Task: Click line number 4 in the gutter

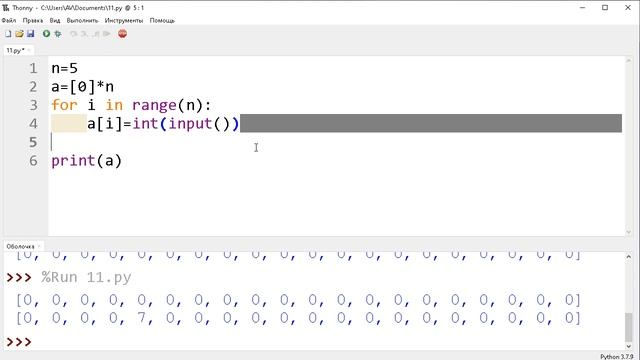Action: coord(33,123)
